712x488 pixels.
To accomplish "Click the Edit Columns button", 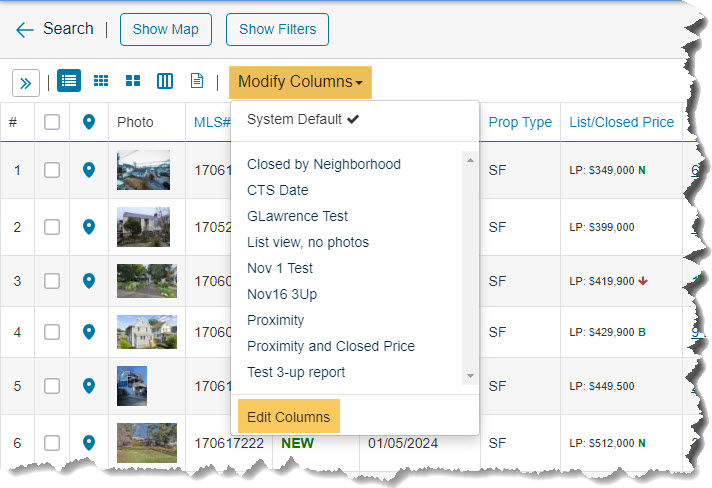I will point(288,416).
